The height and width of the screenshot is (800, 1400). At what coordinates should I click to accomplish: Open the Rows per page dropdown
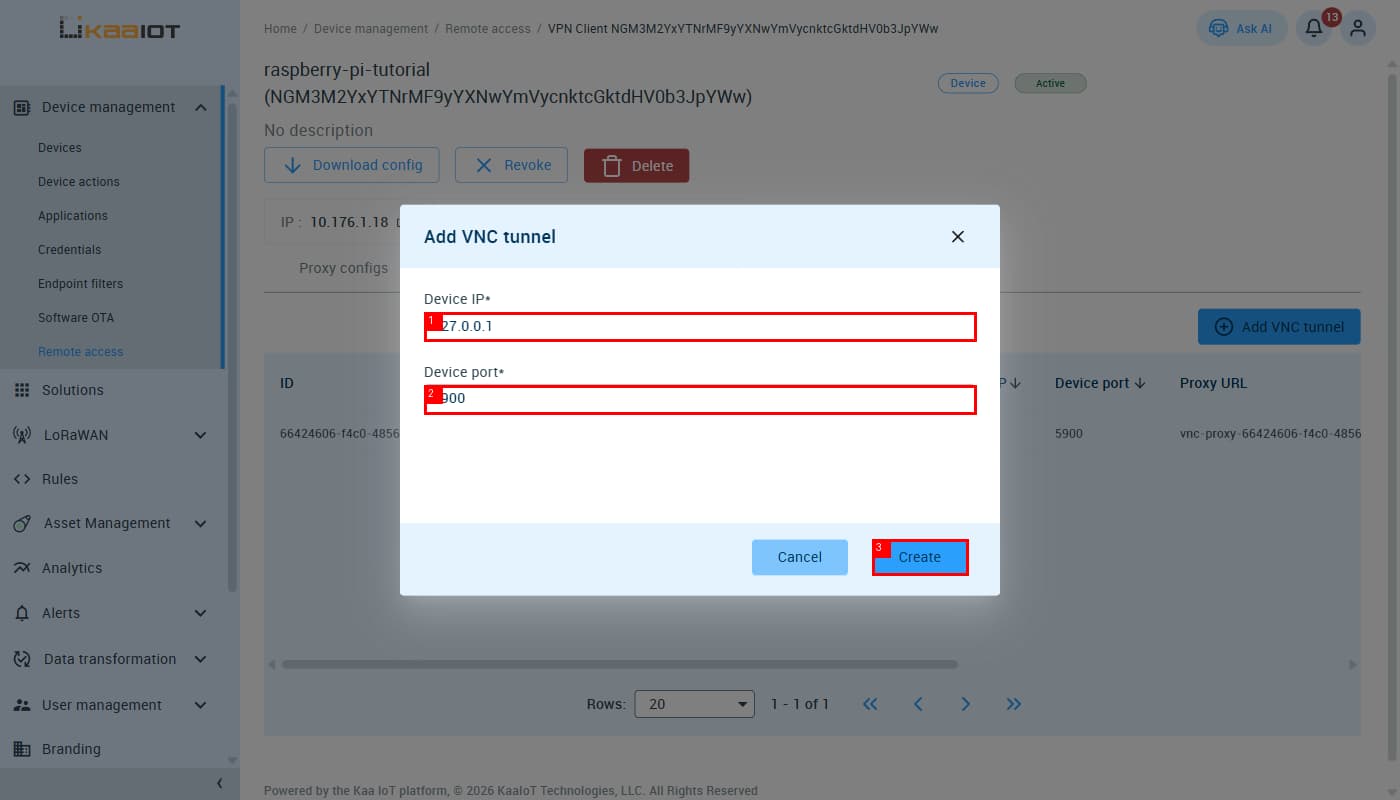695,704
